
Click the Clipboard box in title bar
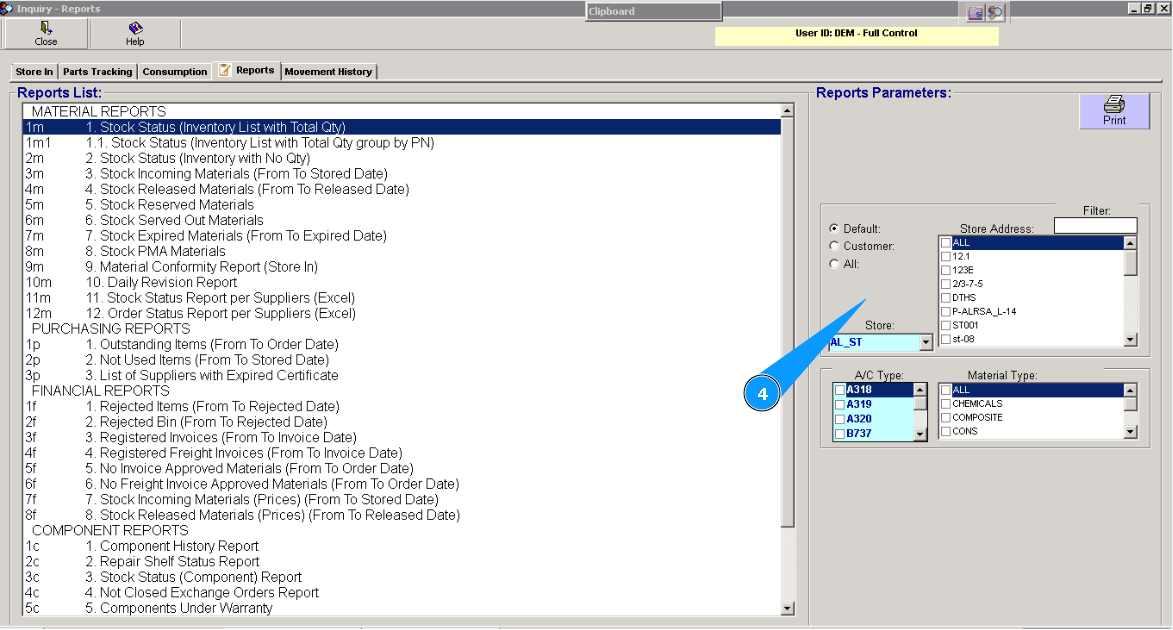click(654, 11)
